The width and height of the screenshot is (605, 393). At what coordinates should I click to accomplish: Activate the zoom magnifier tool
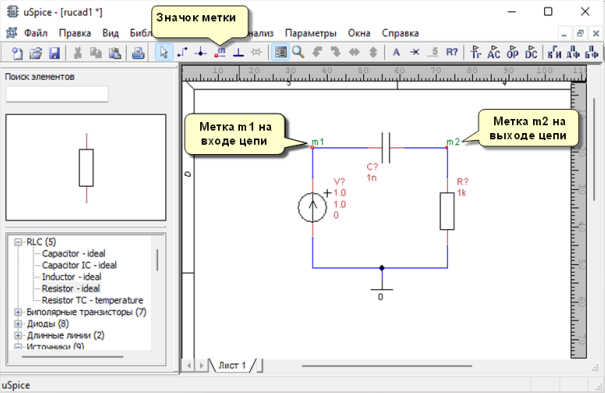298,52
